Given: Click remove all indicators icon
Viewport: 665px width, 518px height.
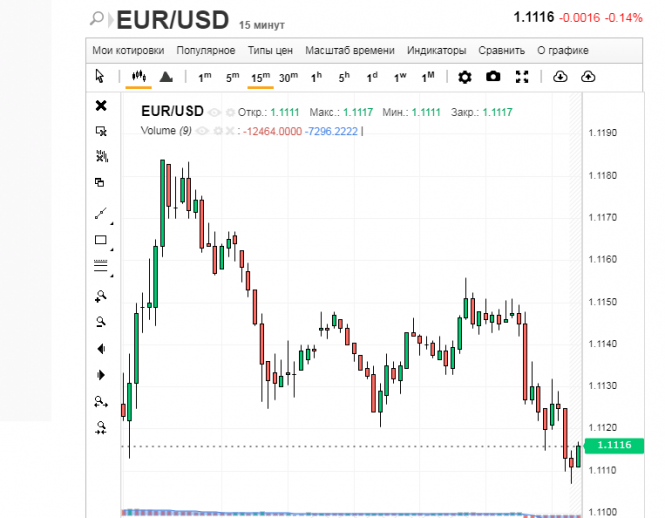Looking at the screenshot, I should [x=101, y=156].
